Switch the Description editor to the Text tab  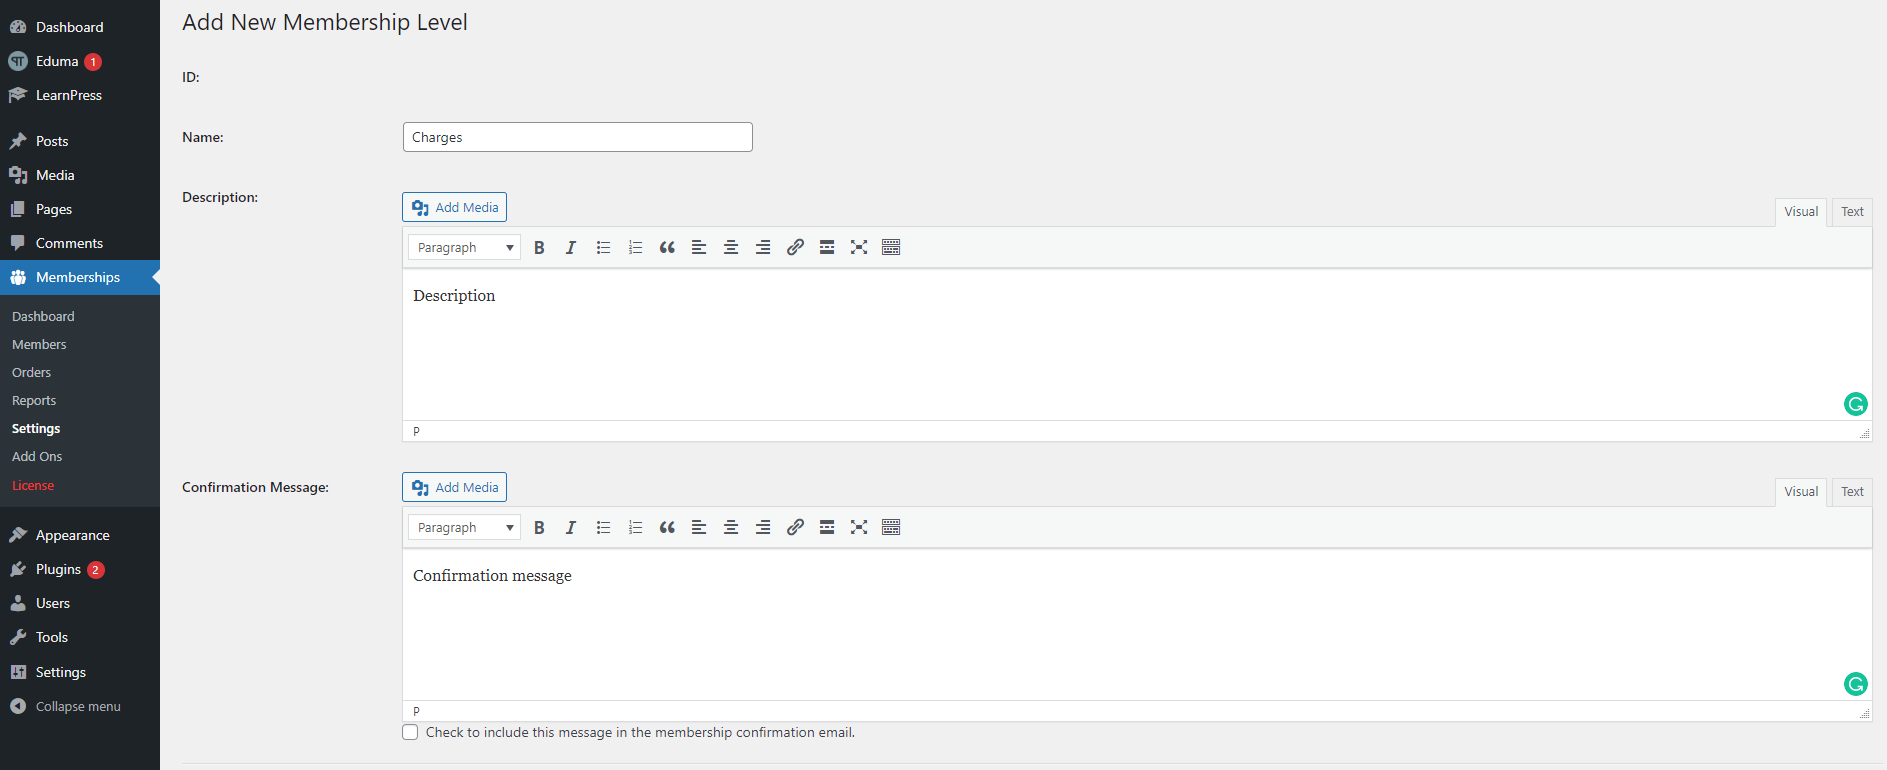1852,212
